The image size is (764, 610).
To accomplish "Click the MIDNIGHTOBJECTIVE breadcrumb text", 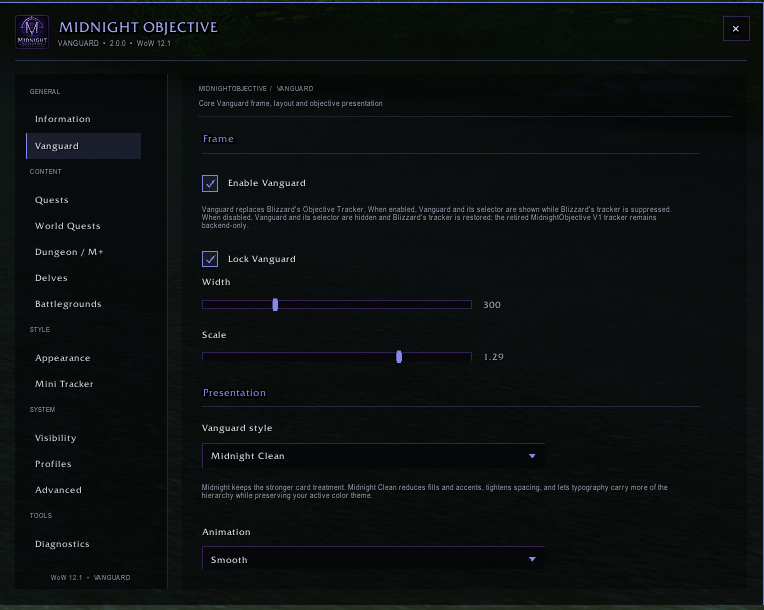I will 232,89.
